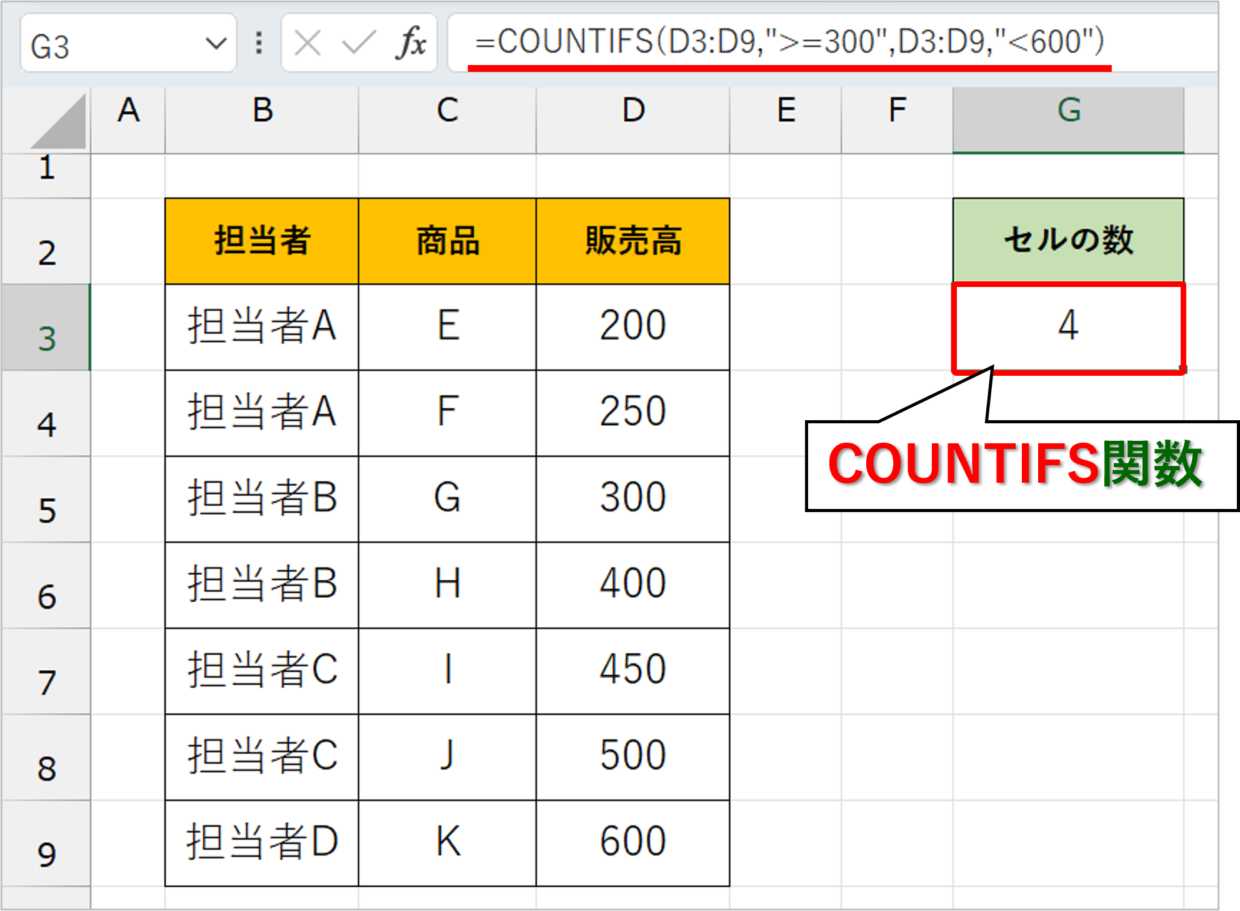
Task: Click the 担当者 header cell
Action: click(262, 241)
